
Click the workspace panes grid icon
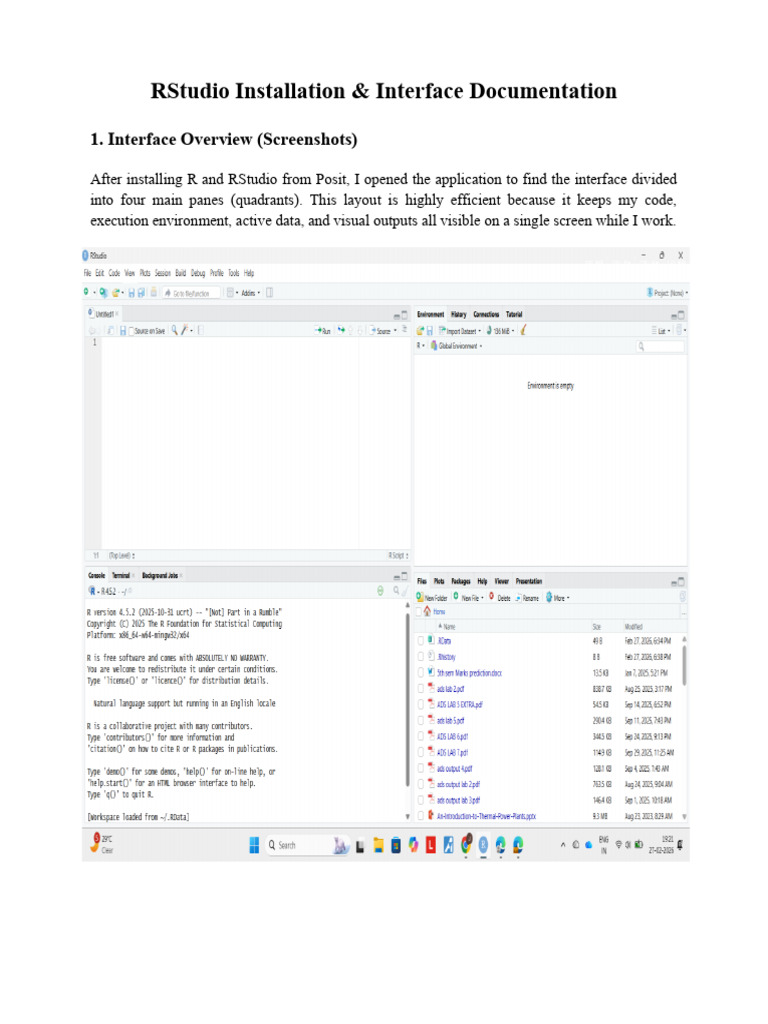tap(231, 293)
